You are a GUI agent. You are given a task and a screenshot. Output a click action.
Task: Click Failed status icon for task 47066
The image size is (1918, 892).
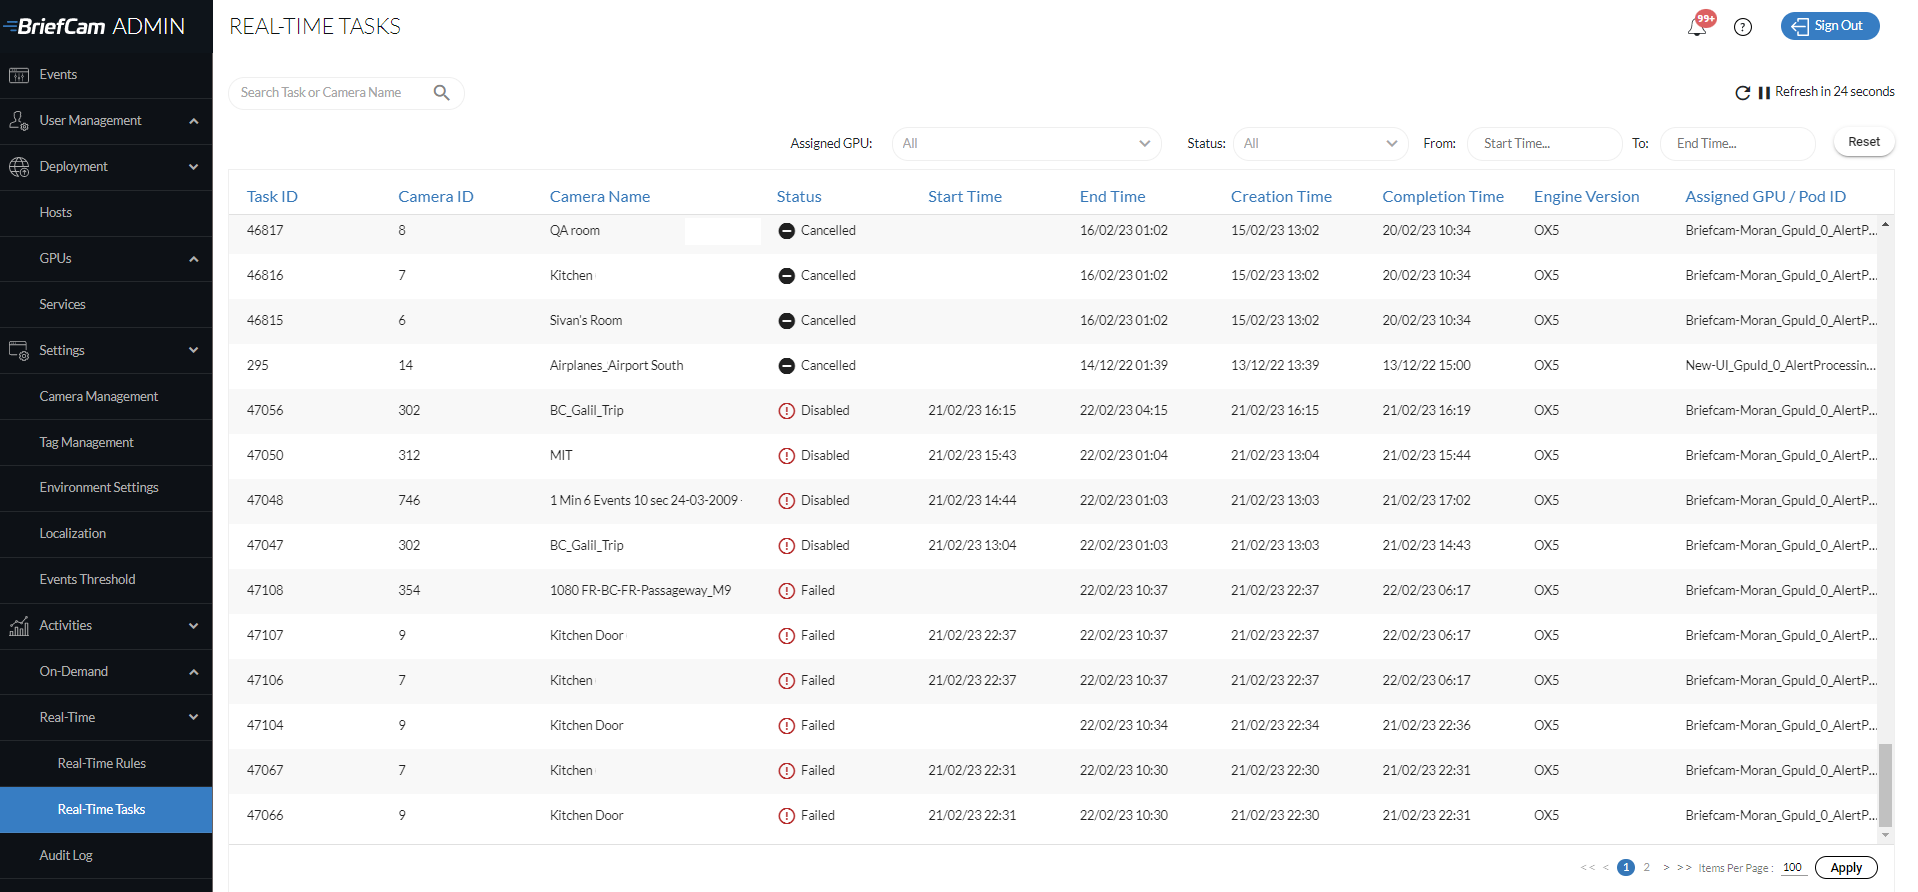(x=787, y=816)
